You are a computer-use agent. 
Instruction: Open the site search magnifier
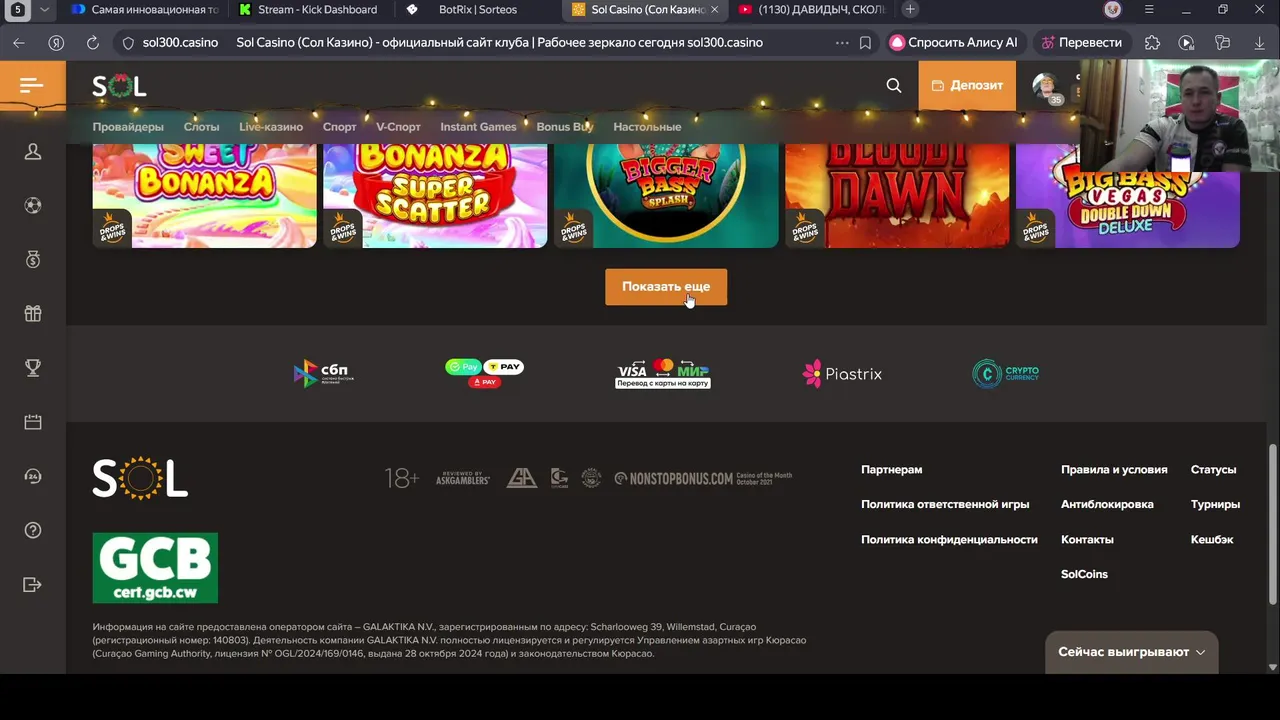894,86
